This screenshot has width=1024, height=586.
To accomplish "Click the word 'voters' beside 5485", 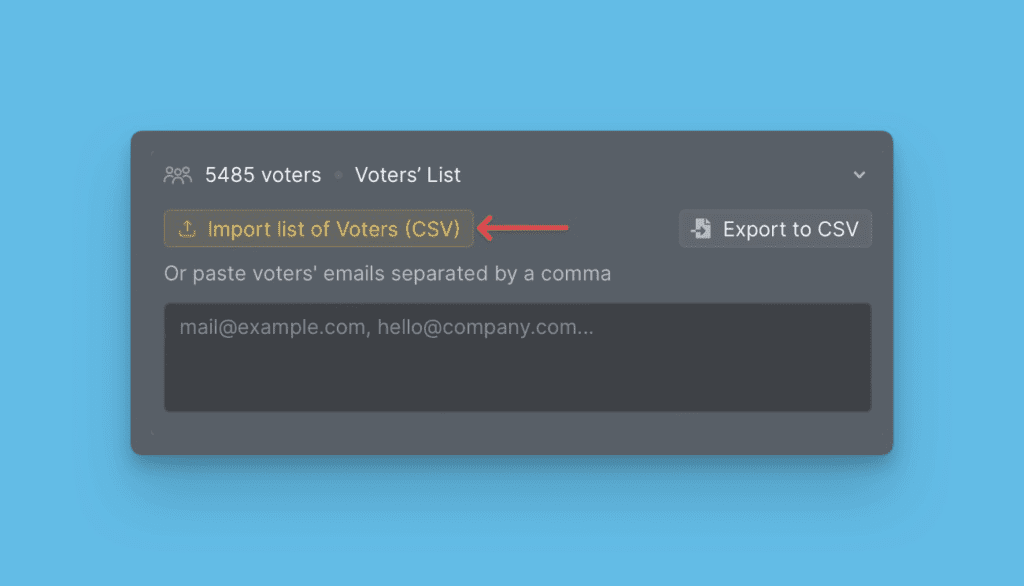I will point(290,175).
